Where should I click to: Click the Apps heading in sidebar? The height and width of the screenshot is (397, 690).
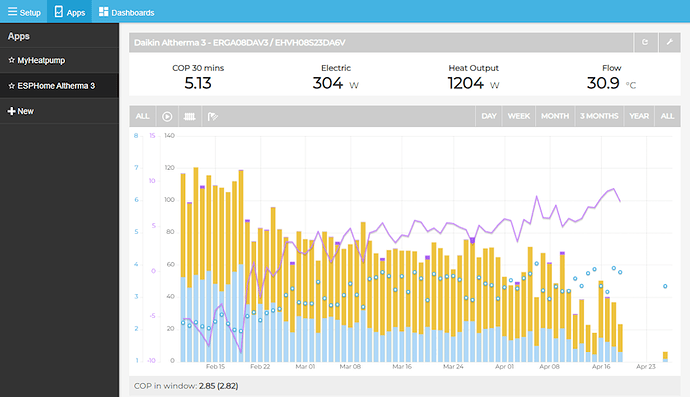point(18,36)
